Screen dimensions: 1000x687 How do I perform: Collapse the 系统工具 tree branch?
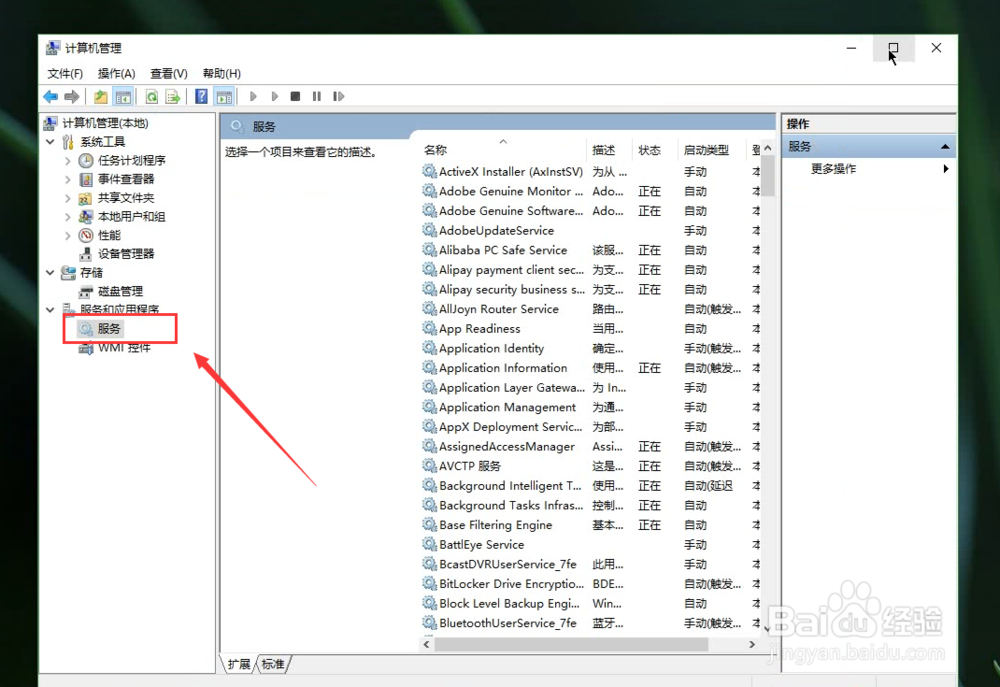coord(50,141)
